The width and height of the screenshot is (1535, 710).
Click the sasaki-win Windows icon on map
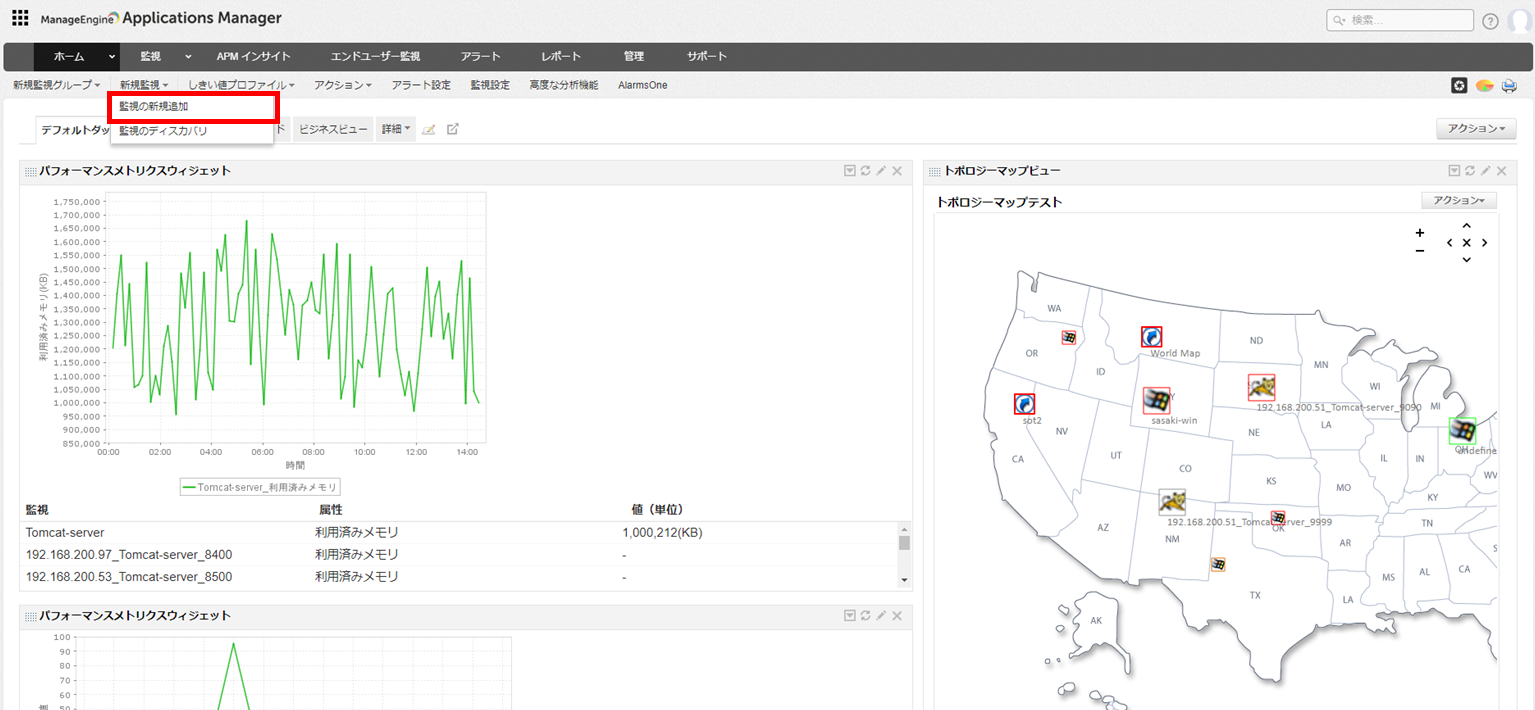pyautogui.click(x=1157, y=401)
